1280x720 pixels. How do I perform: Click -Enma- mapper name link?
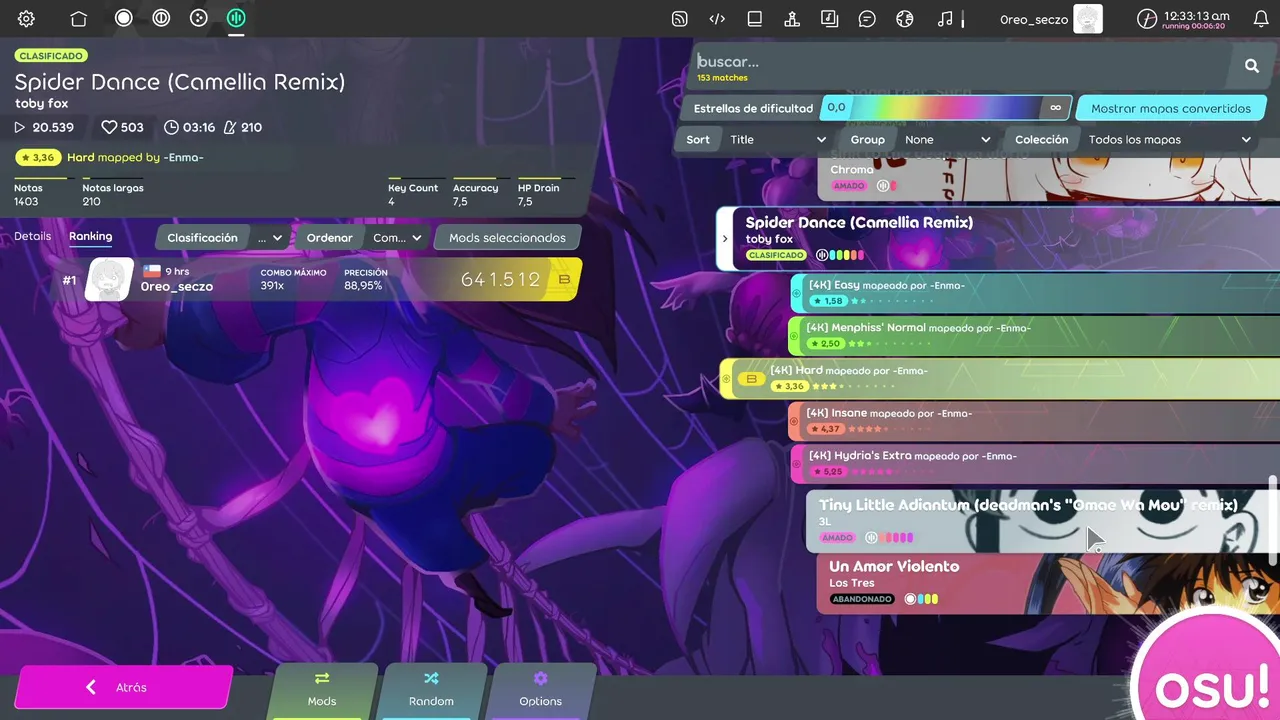point(183,158)
